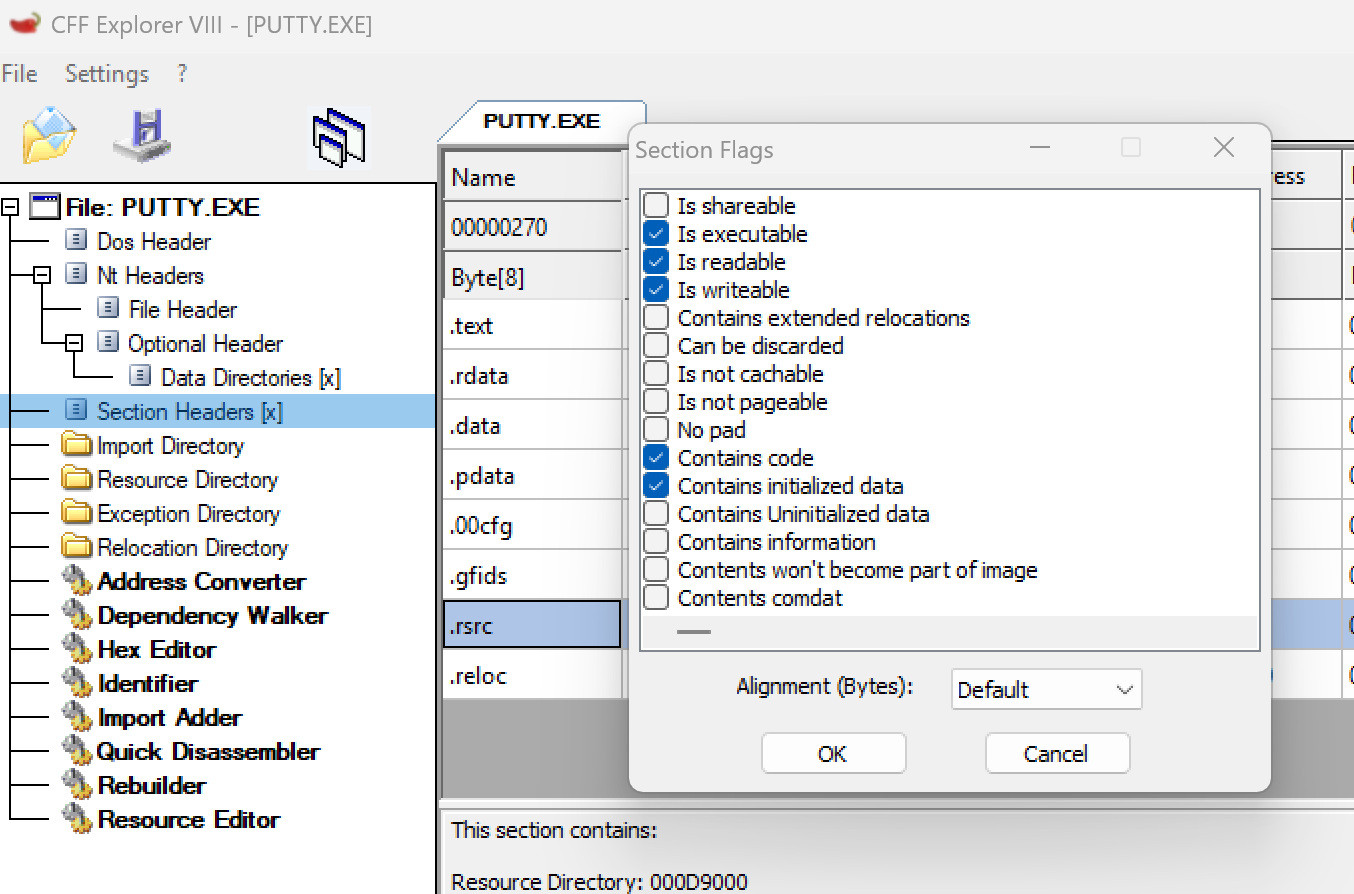
Task: Click the File: PUTTY.EXE window icon
Action: [x=46, y=207]
